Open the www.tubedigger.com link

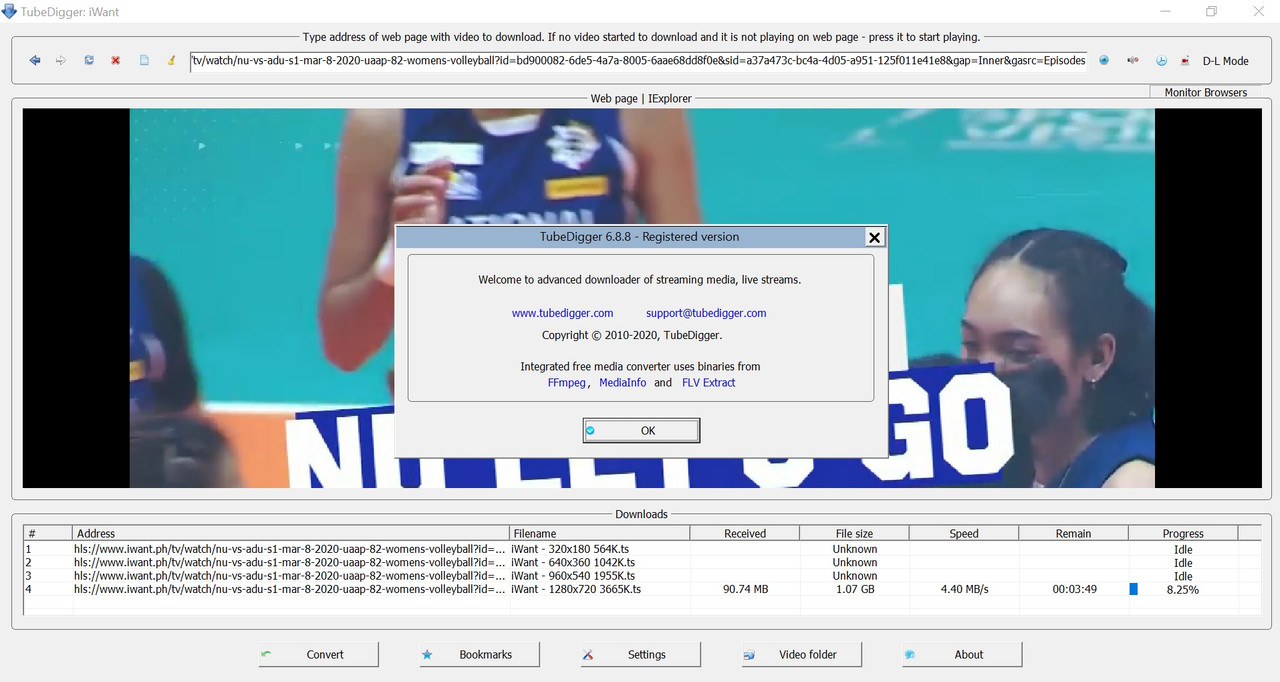[562, 313]
